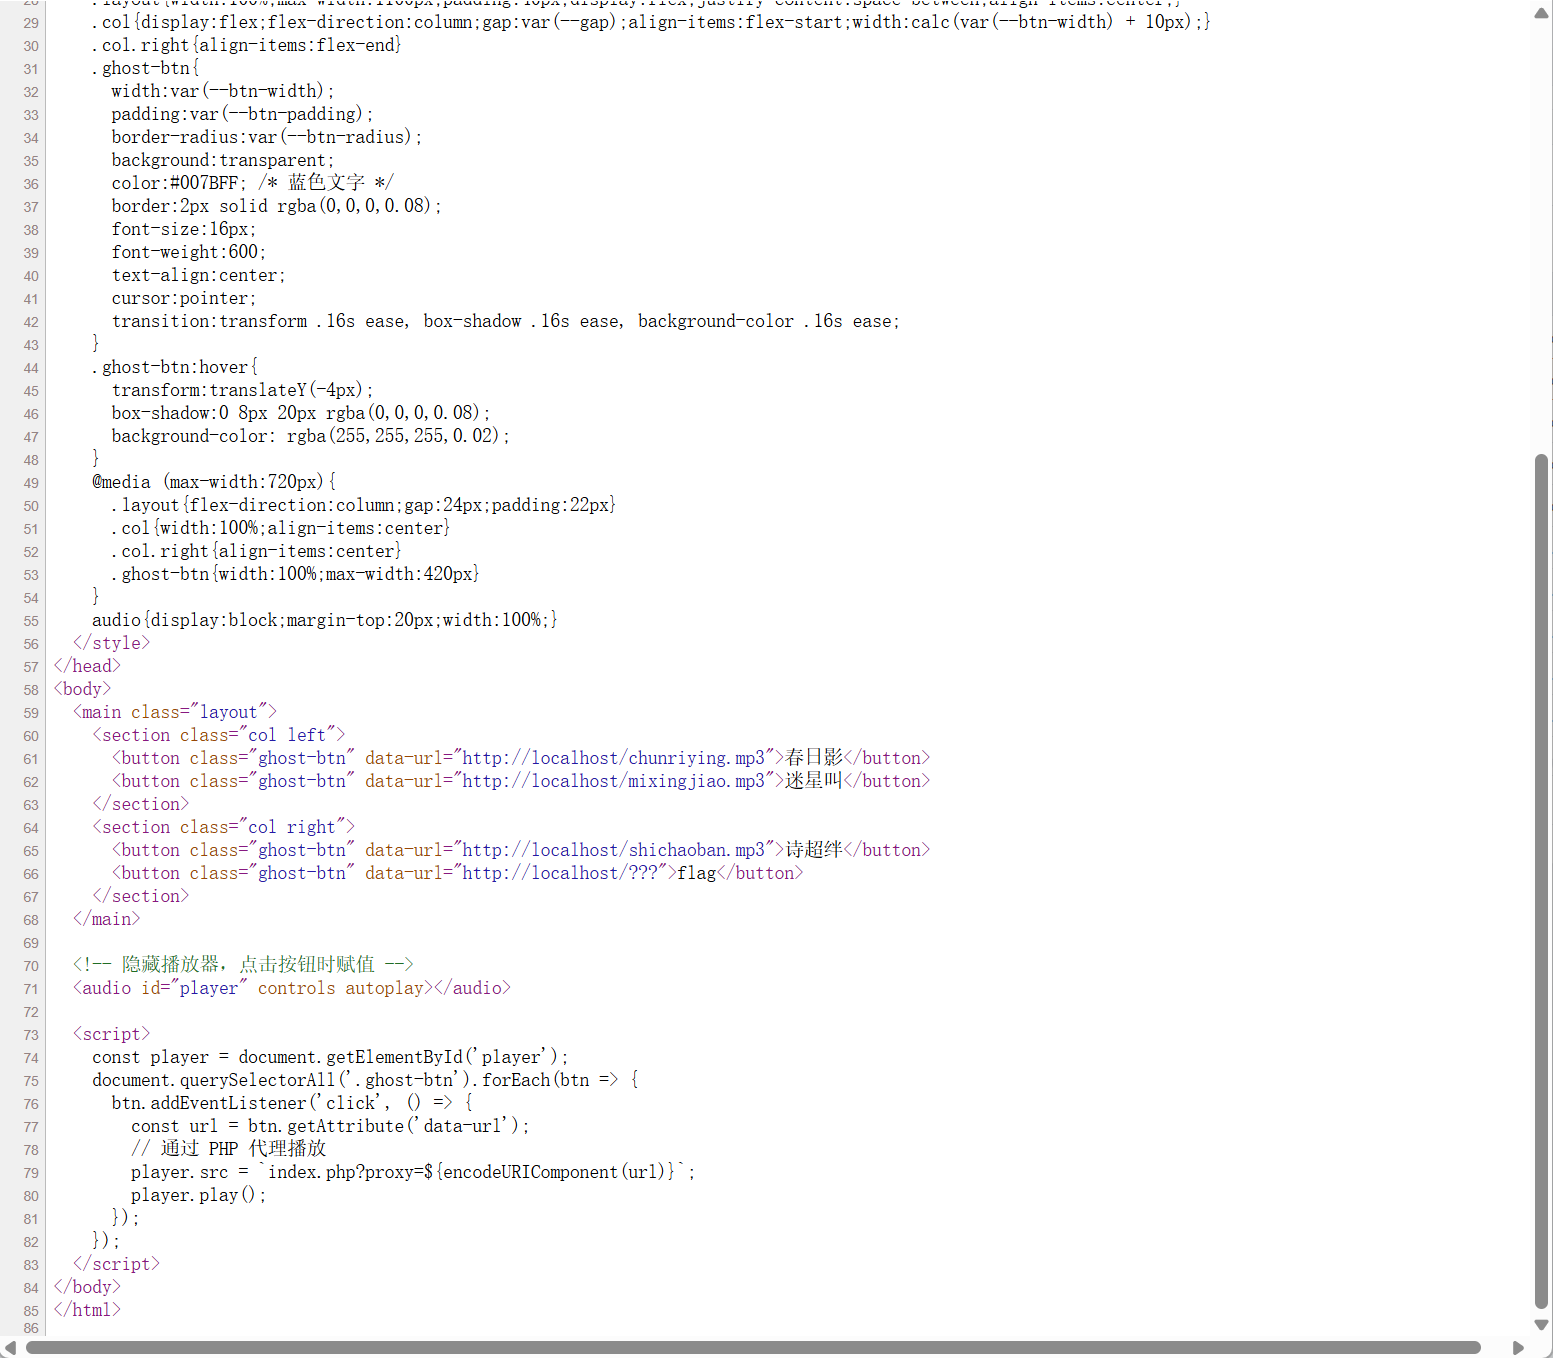Viewport: 1553px width, 1358px height.
Task: Click the flag button label text
Action: coord(696,873)
